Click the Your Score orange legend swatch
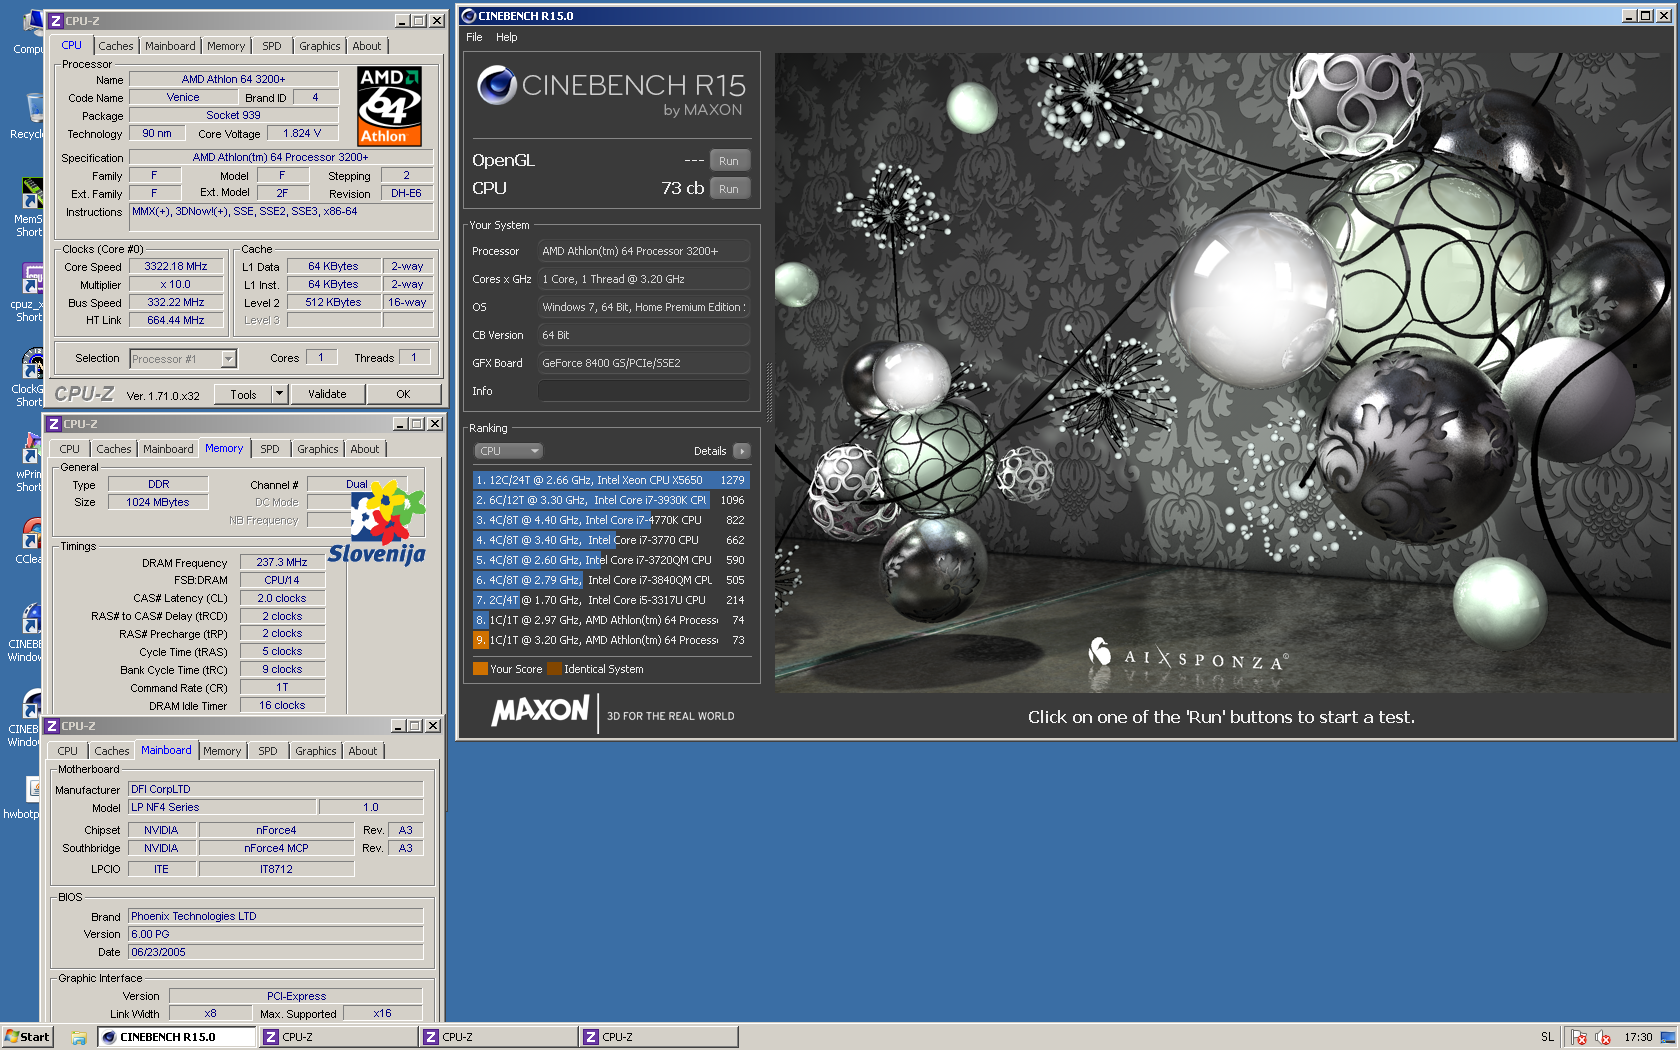The image size is (1680, 1050). click(x=480, y=669)
